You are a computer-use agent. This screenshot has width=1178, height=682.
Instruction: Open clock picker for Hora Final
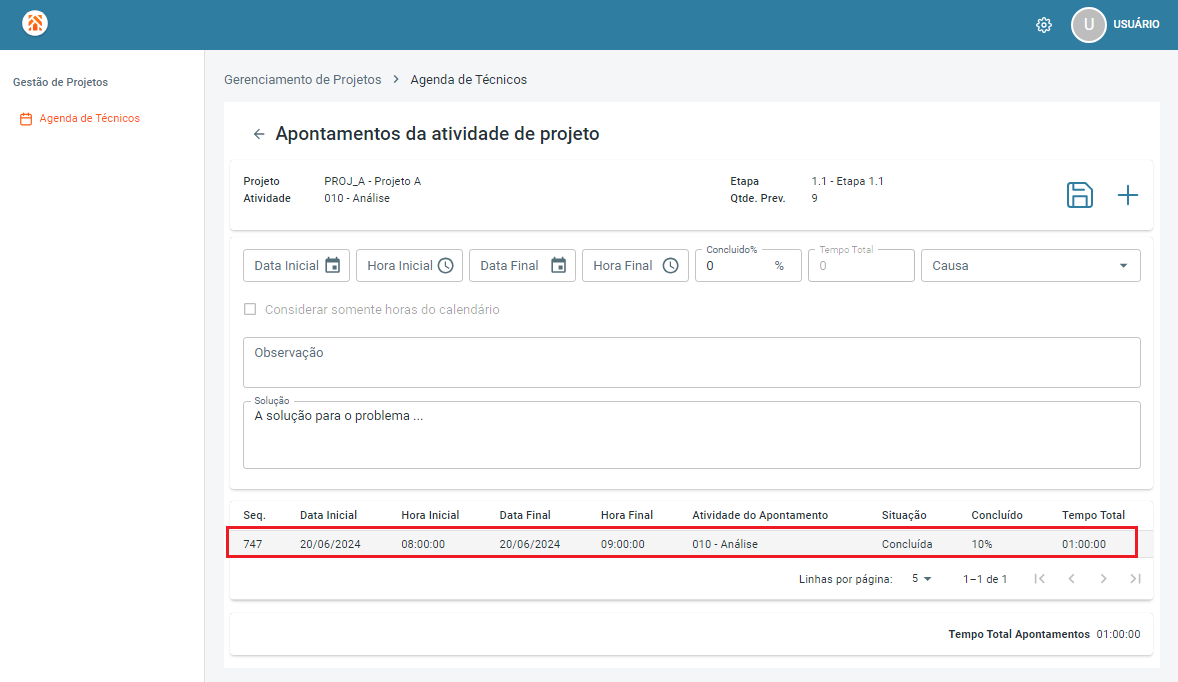670,266
